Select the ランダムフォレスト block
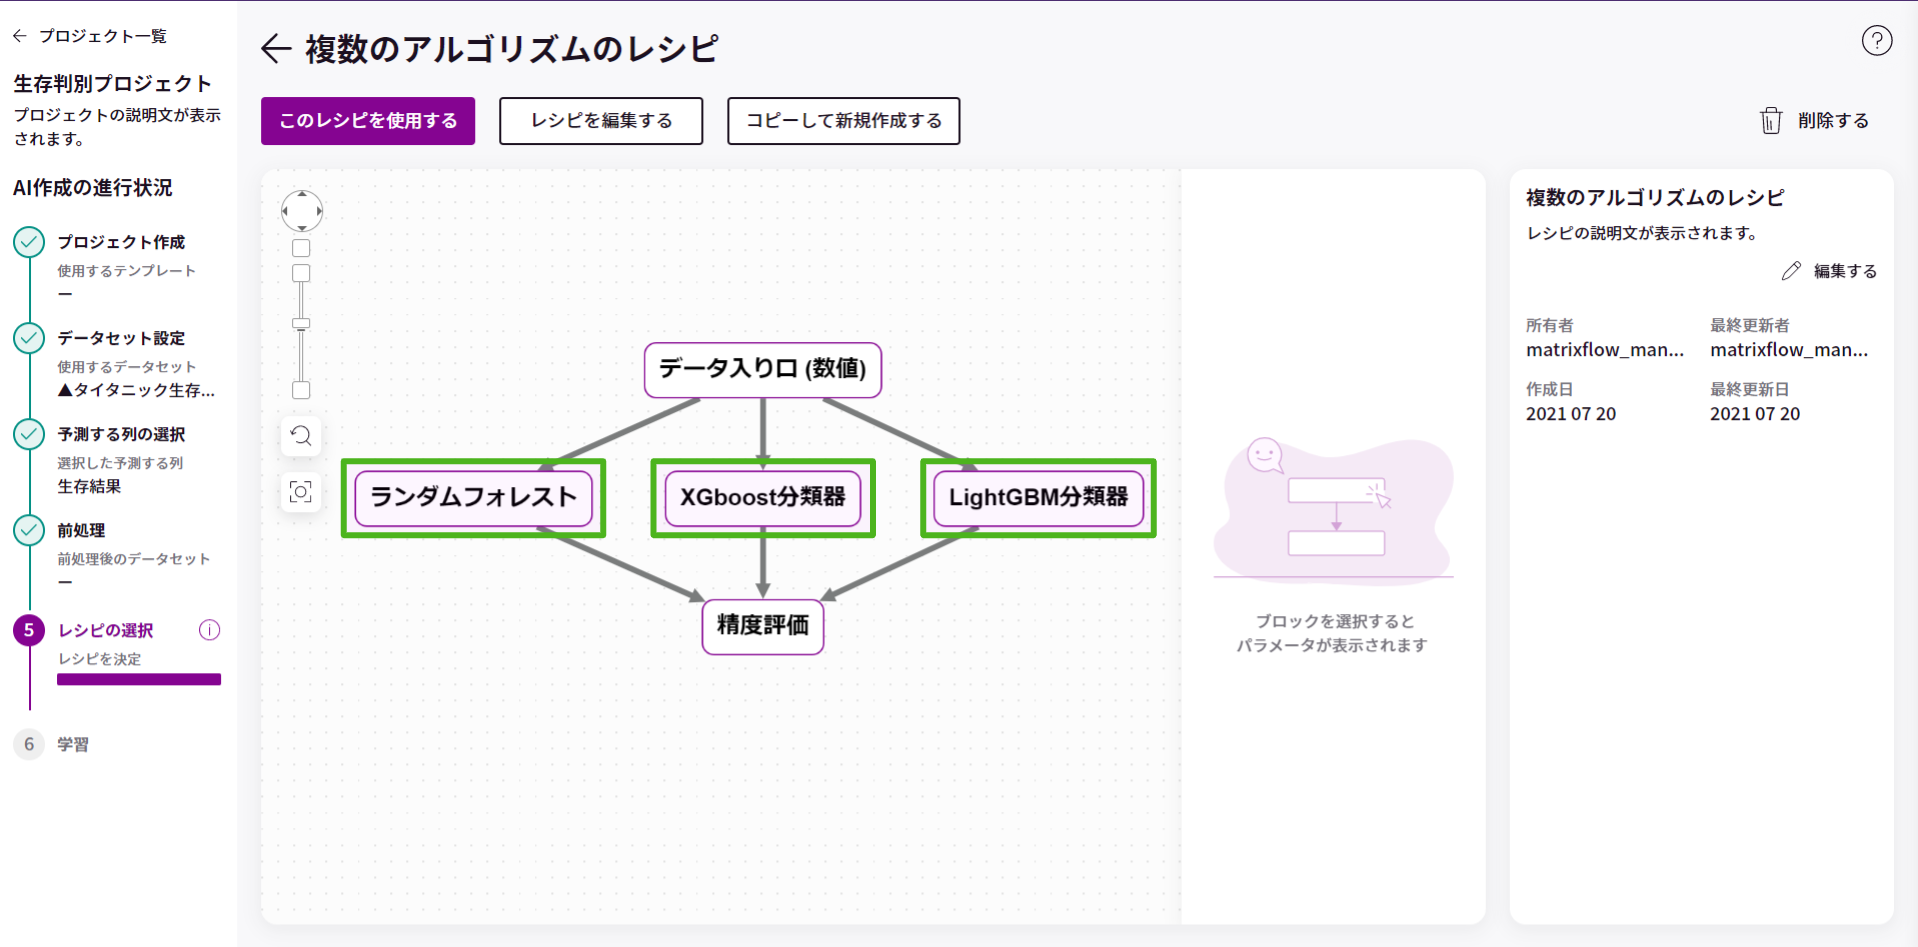This screenshot has width=1918, height=947. 474,498
